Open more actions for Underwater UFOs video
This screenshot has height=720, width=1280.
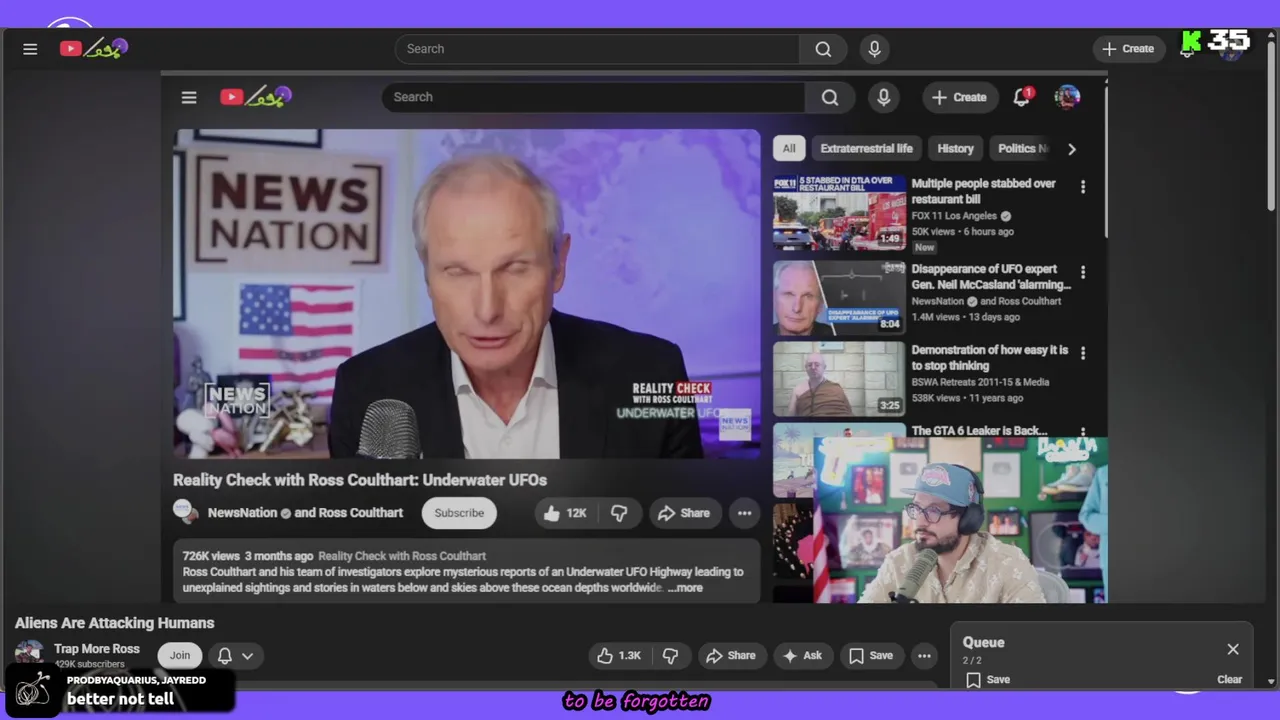coord(744,513)
